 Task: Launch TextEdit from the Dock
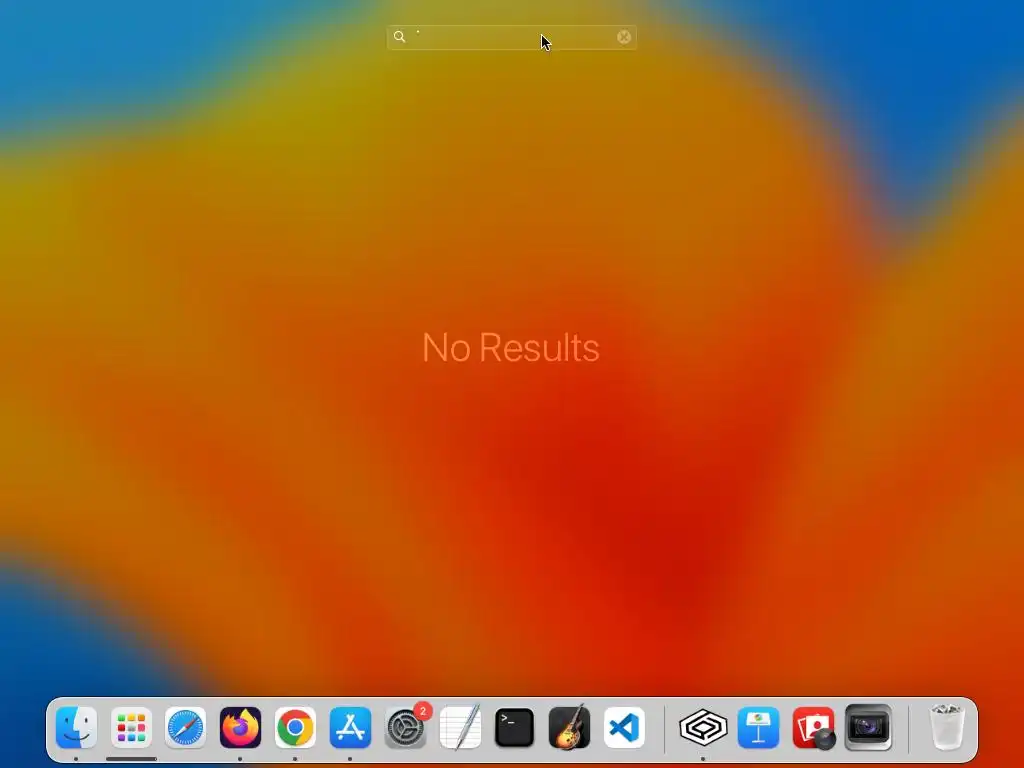coord(460,727)
